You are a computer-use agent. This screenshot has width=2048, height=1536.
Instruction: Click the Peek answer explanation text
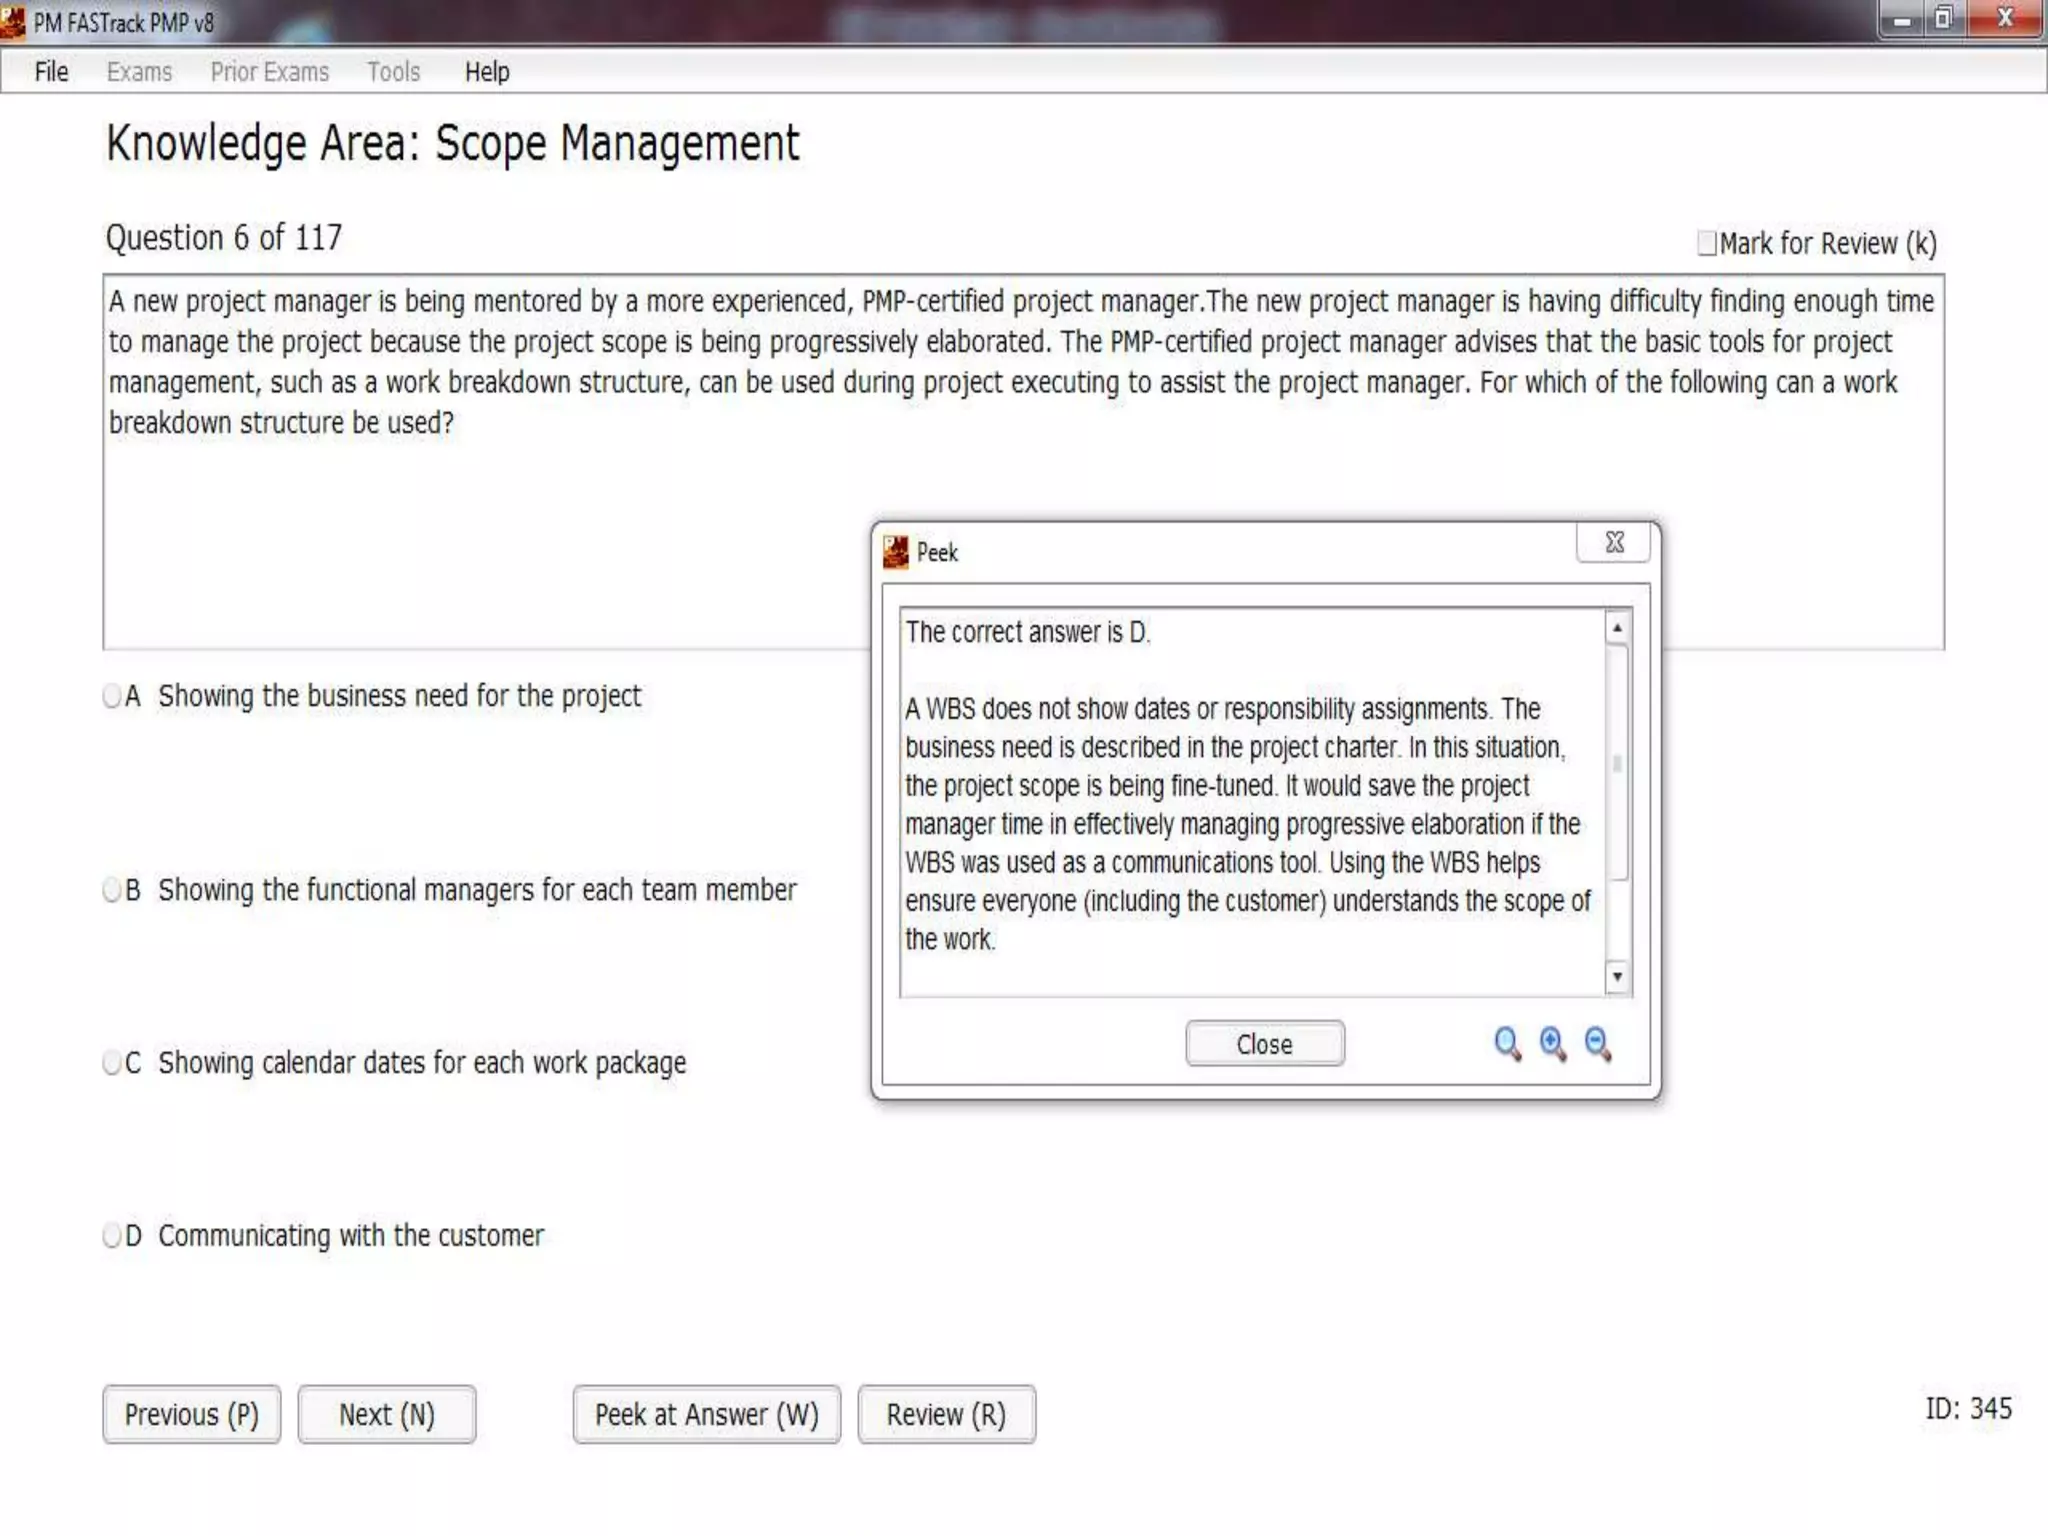click(x=1248, y=824)
